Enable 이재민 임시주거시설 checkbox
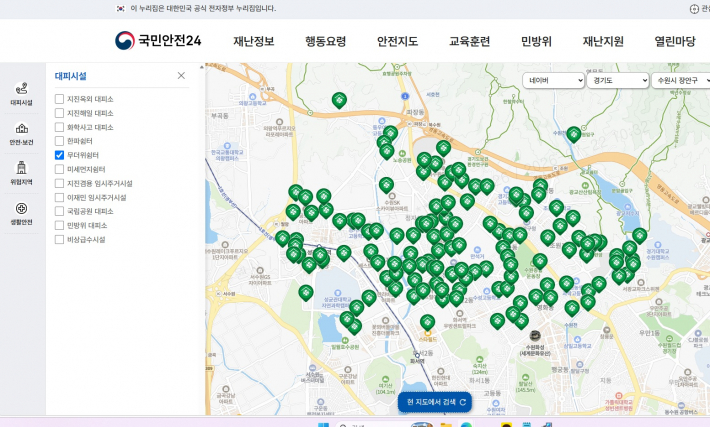 point(59,197)
